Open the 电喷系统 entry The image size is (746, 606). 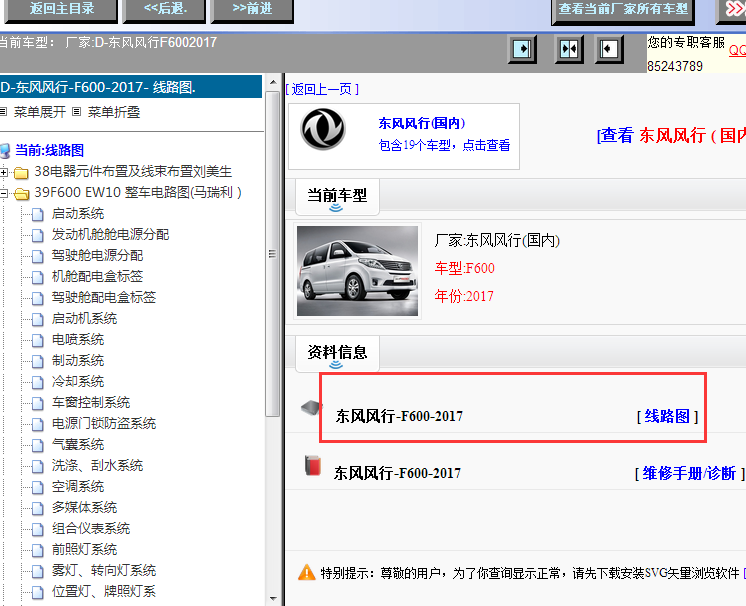(x=78, y=340)
